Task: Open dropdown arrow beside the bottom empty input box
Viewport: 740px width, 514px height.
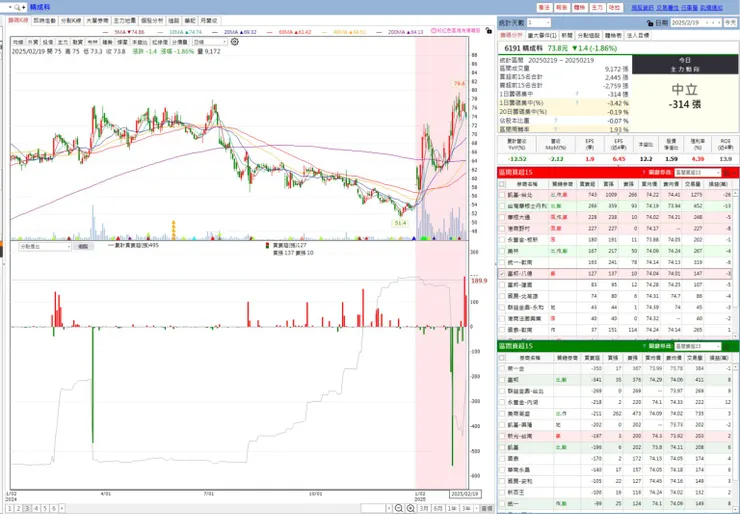Action: coord(389,508)
